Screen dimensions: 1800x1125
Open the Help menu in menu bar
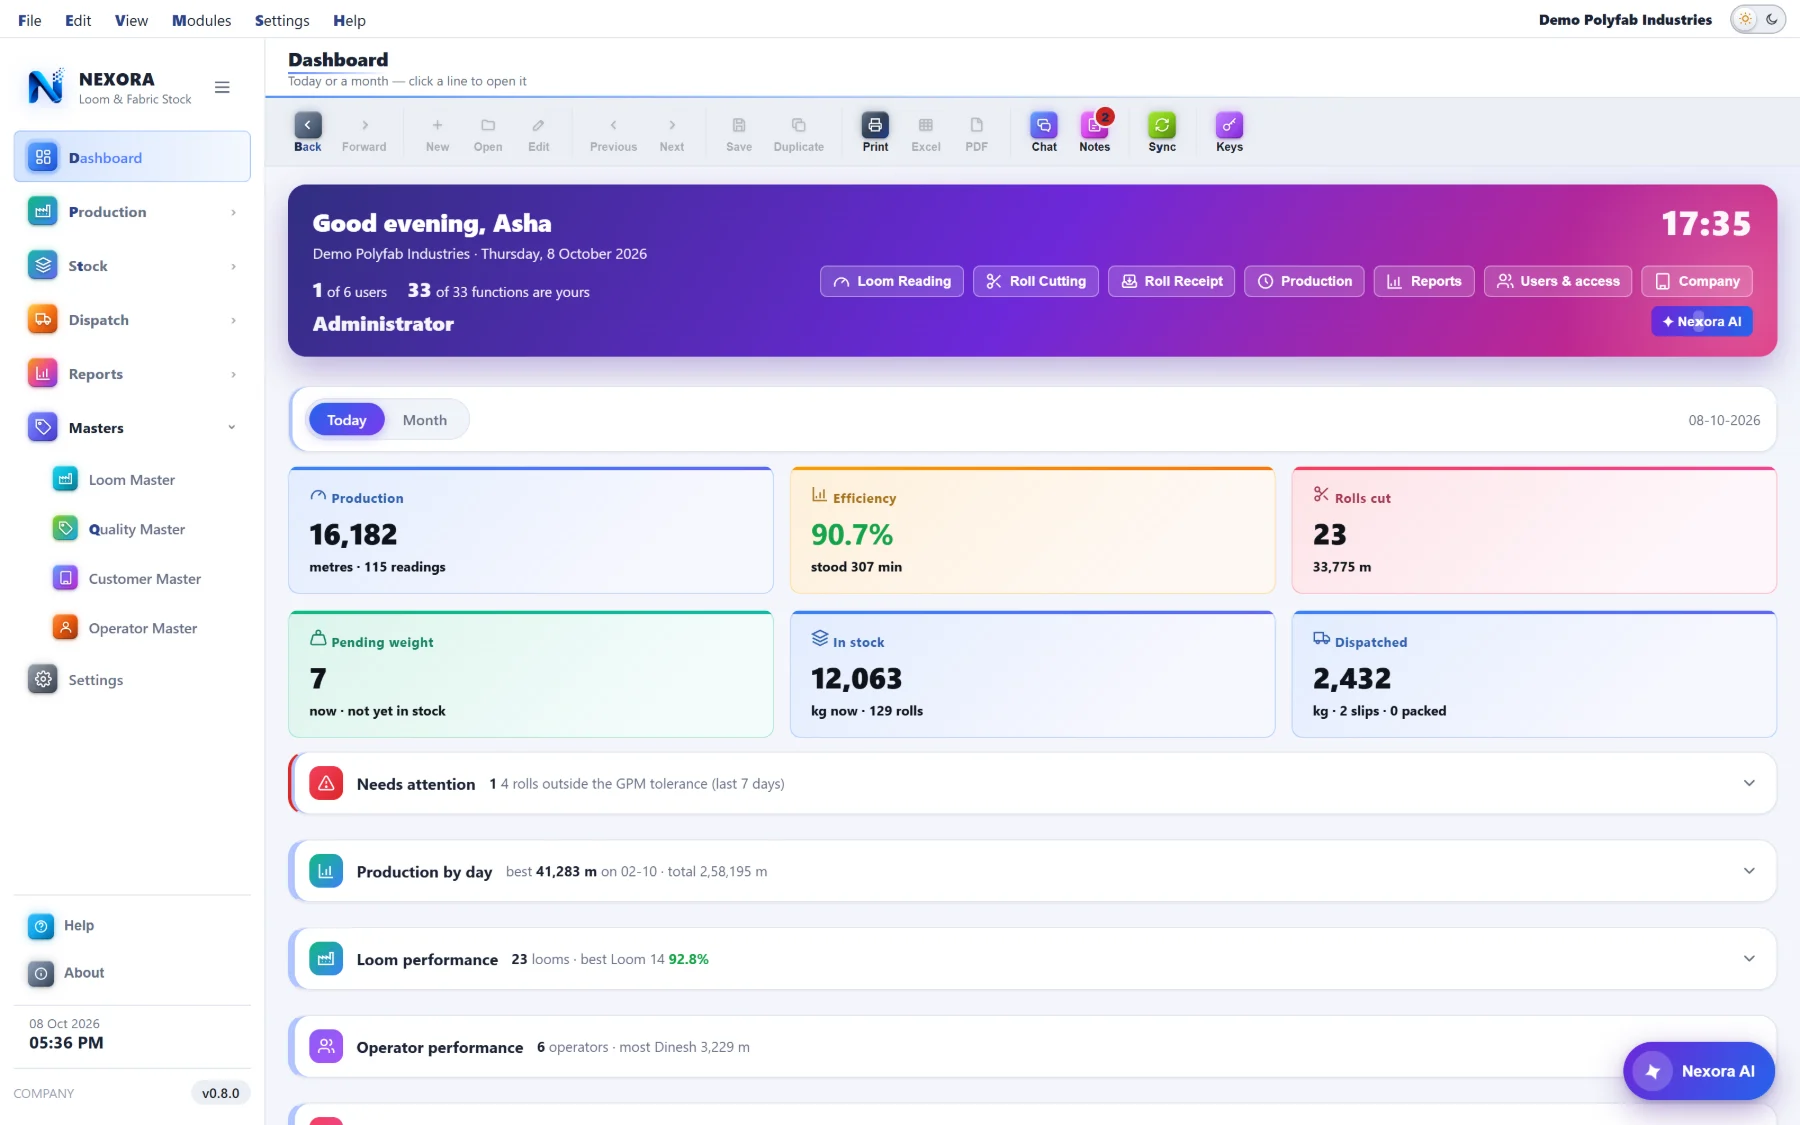coord(349,20)
